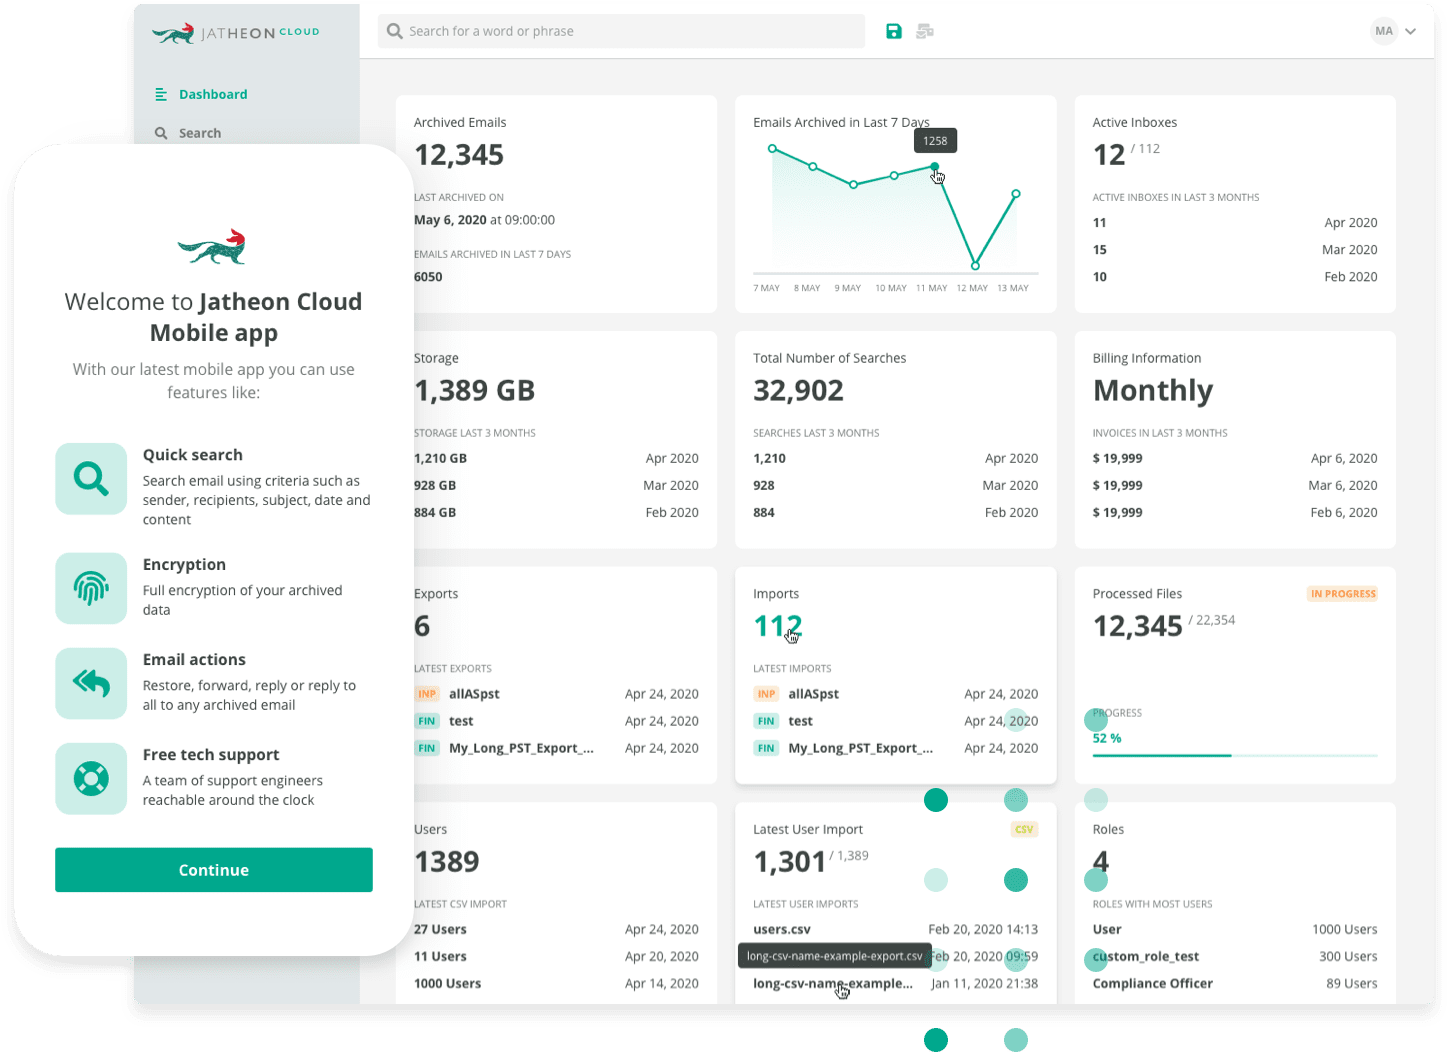Screen dimensions: 1448x1052
Task: Click the 6050 emails archived value
Action: click(428, 277)
